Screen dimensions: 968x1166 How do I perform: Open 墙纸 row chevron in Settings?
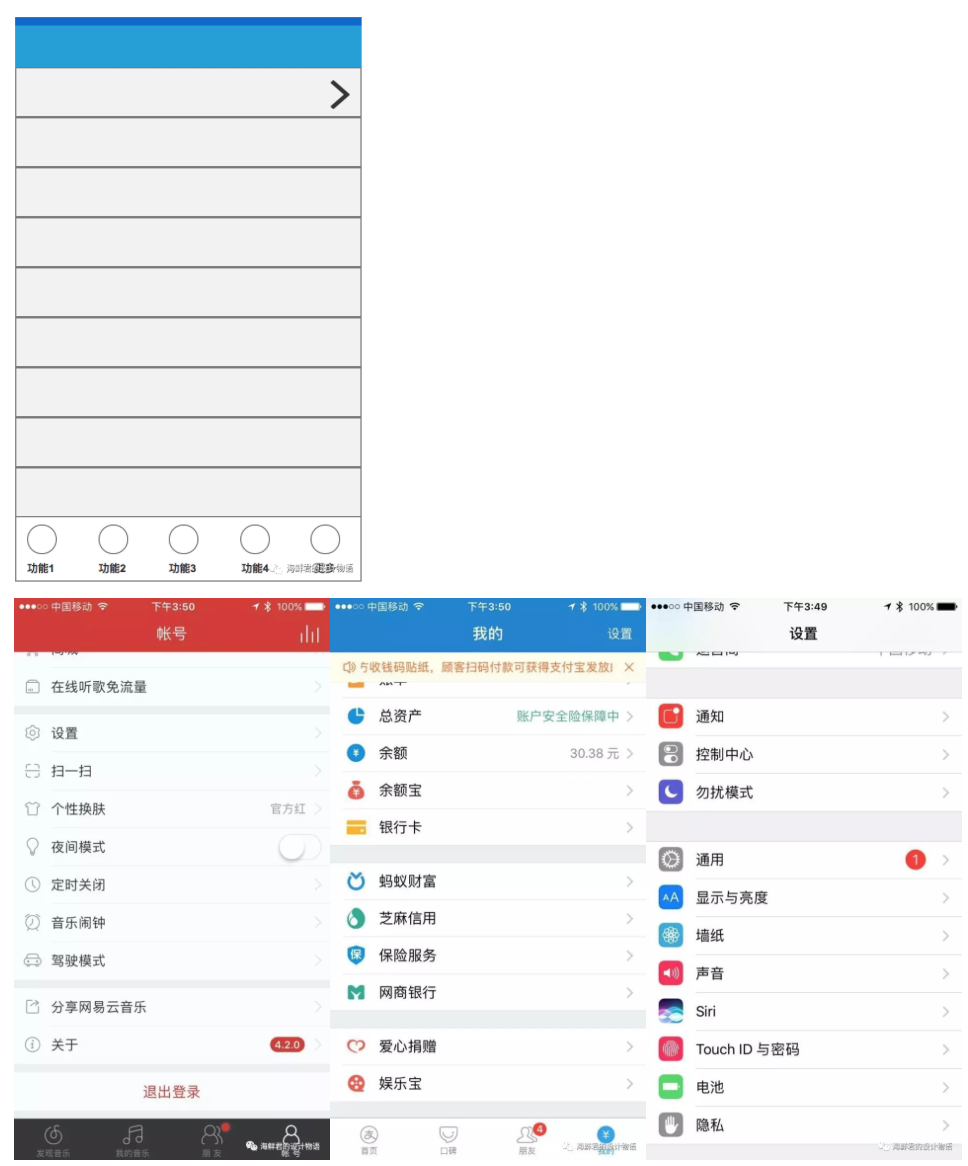click(946, 935)
